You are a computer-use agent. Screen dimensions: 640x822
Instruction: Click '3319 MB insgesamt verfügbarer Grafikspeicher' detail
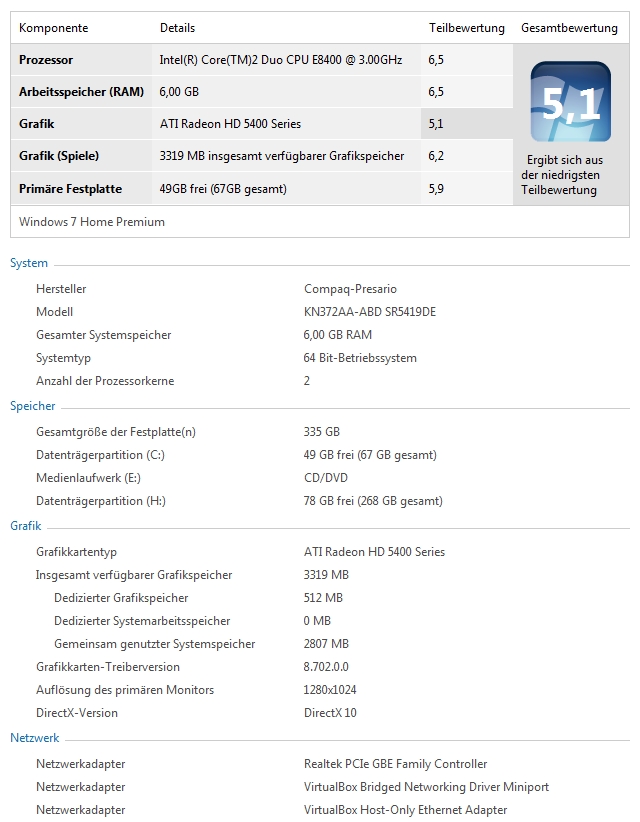coord(281,156)
